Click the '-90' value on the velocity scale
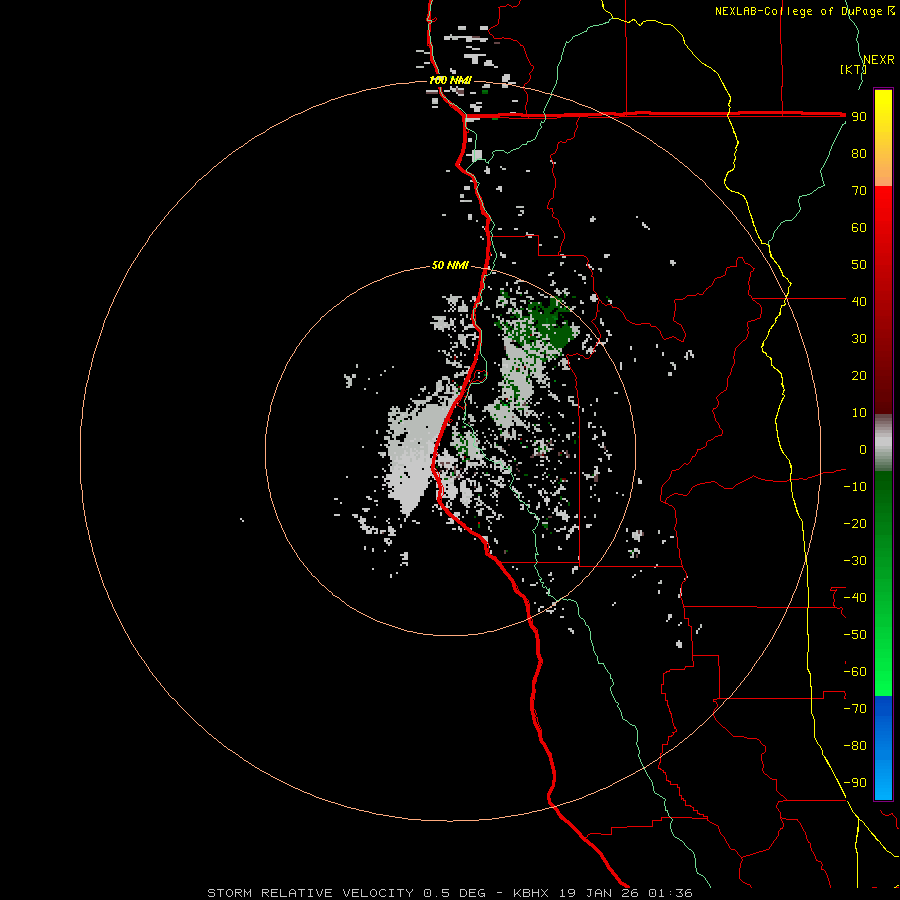The image size is (900, 900). click(x=855, y=783)
